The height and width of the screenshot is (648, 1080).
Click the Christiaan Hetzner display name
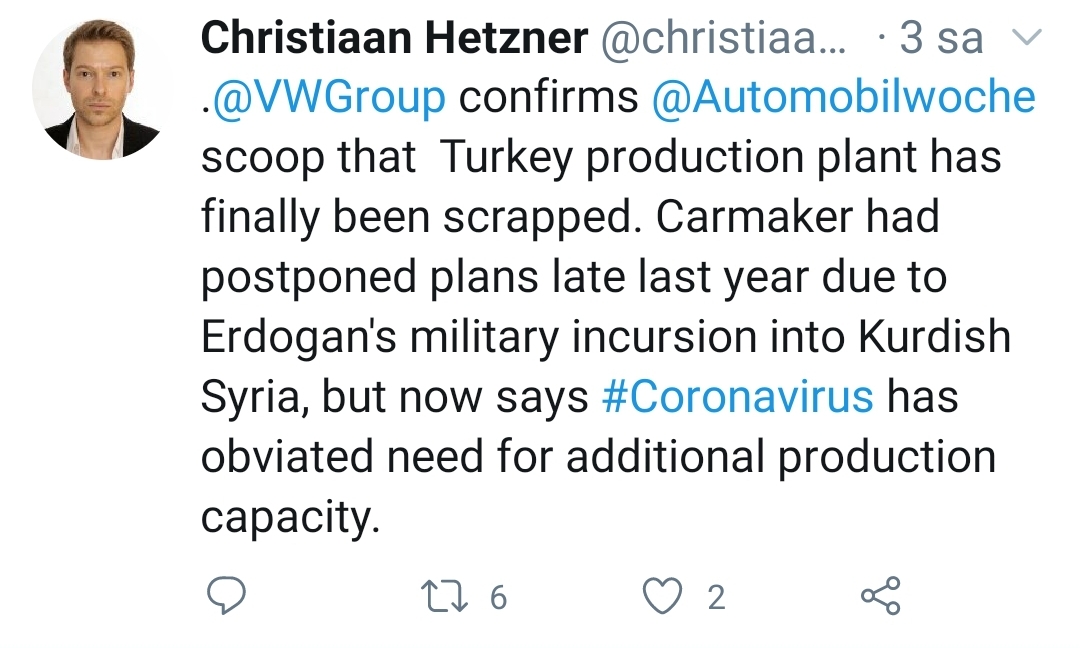tap(394, 39)
